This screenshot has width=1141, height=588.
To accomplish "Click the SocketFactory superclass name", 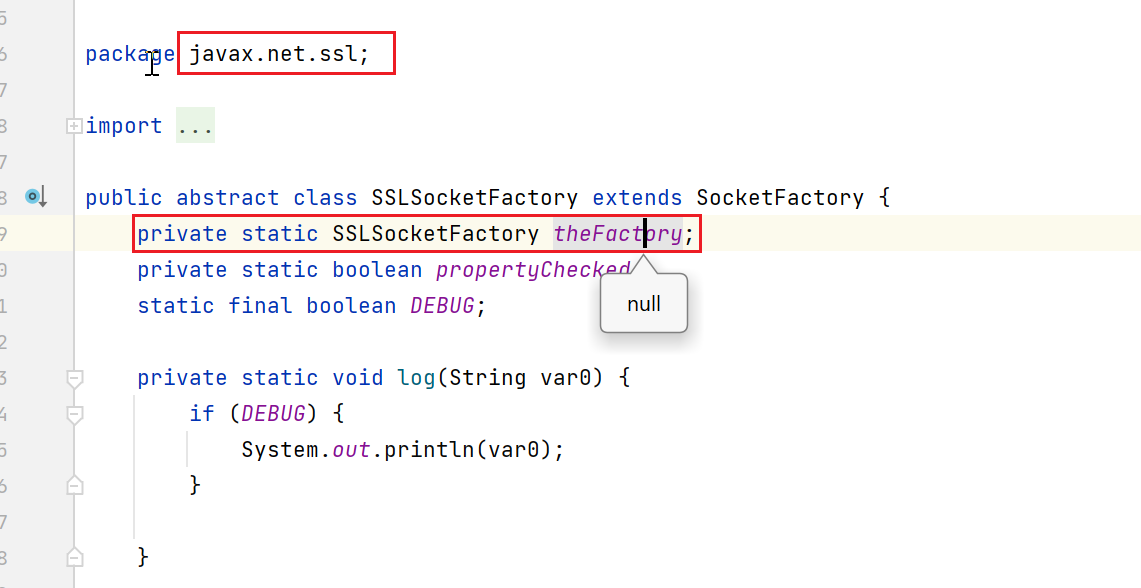I will tap(779, 198).
